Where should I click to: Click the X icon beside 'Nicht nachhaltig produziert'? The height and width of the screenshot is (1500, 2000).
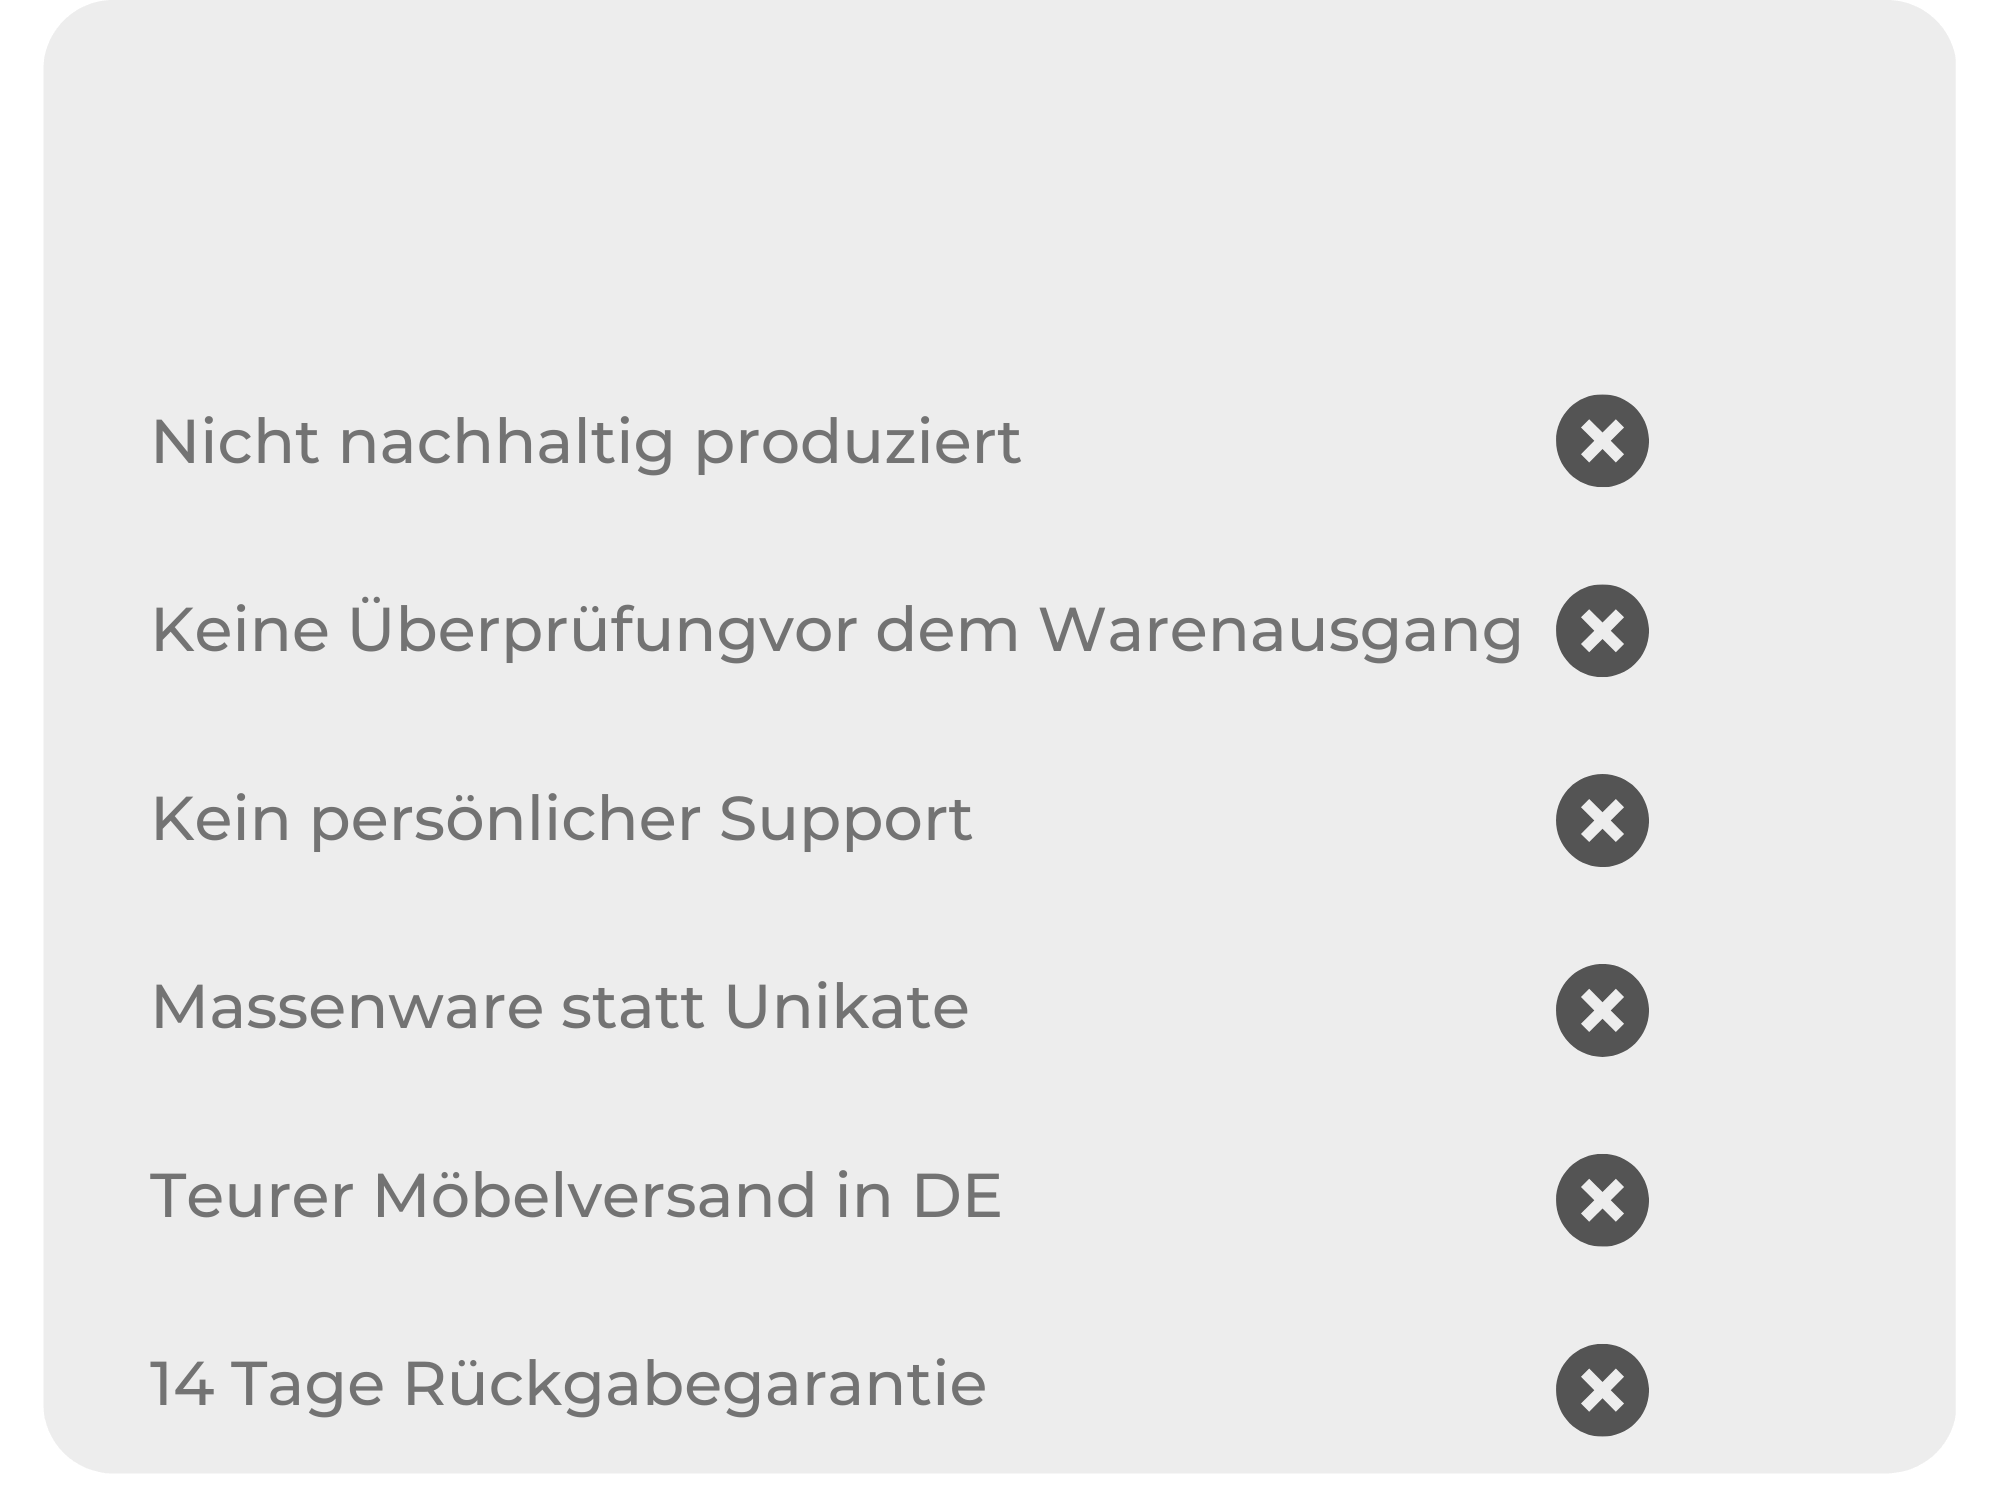pos(1602,441)
